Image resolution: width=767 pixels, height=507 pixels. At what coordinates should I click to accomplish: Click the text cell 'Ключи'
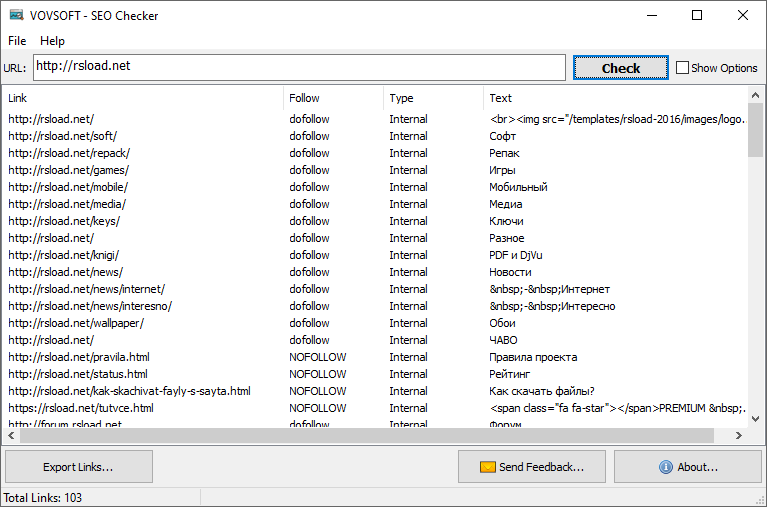[x=506, y=221]
